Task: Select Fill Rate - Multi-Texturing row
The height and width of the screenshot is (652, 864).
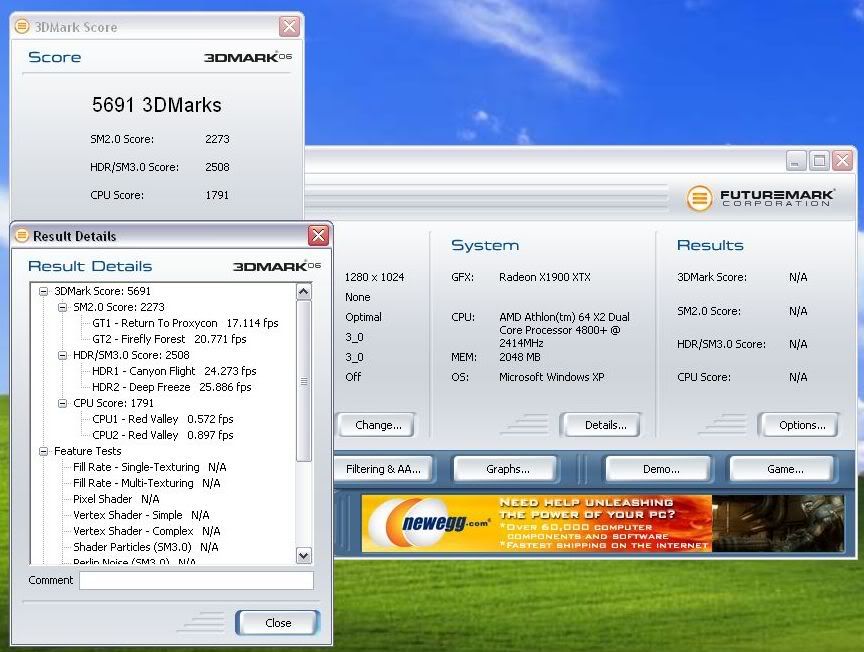Action: coord(147,483)
